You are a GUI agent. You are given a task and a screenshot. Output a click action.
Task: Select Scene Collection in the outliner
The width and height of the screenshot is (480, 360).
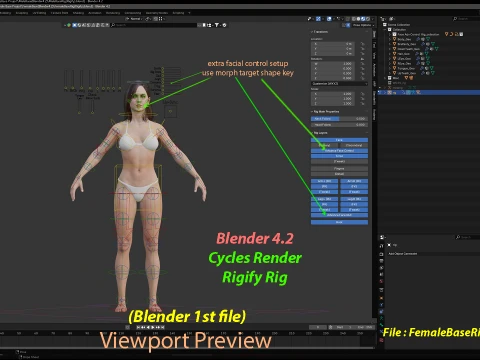point(399,25)
